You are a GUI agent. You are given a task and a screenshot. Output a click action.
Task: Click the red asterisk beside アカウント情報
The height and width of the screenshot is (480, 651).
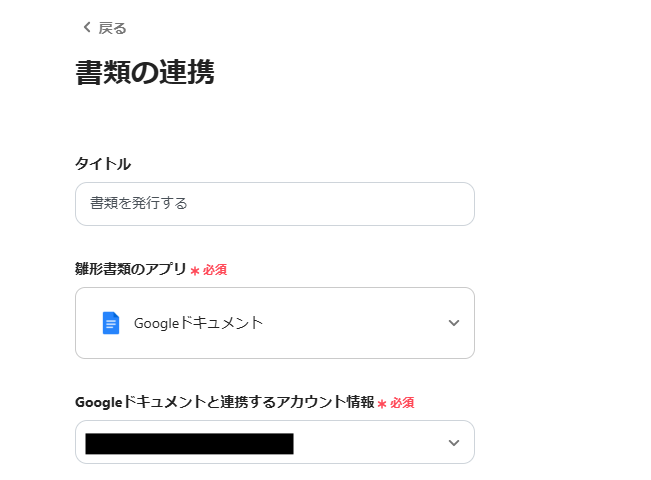point(382,403)
